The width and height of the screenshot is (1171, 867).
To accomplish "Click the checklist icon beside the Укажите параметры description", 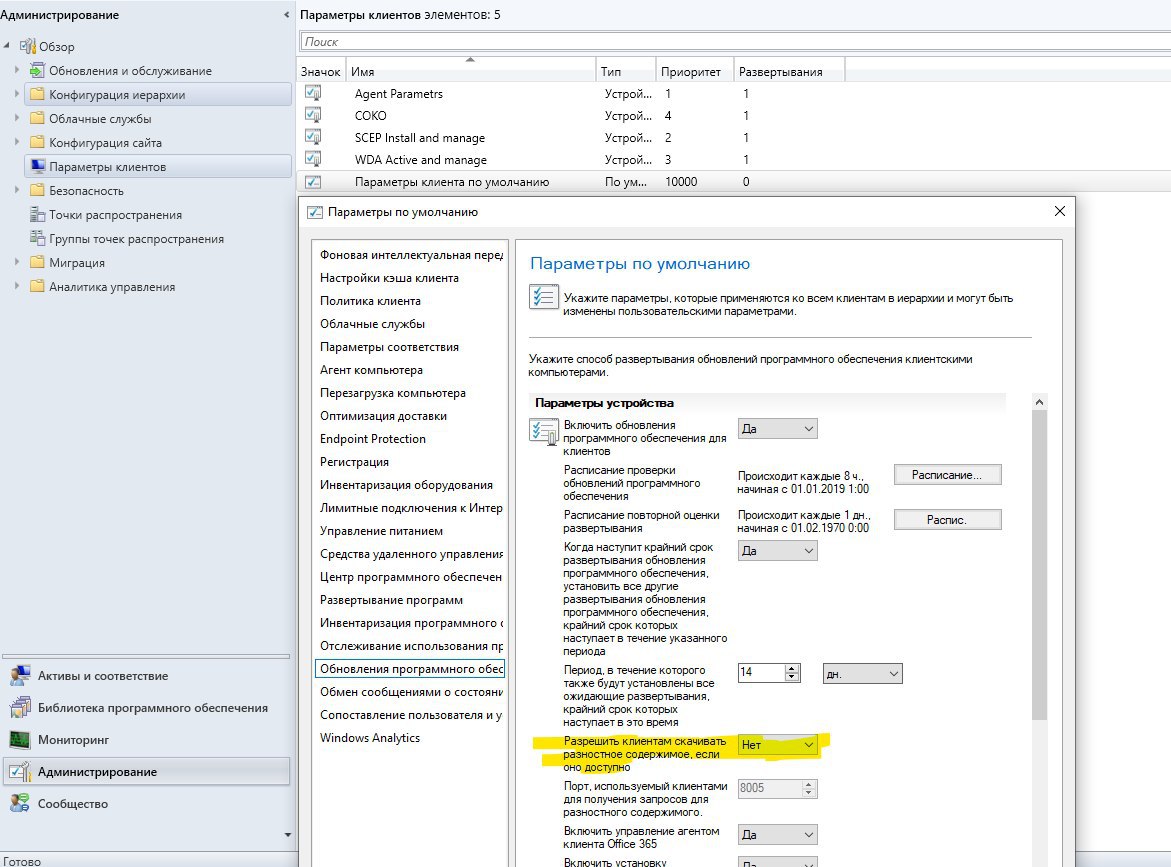I will coord(543,297).
